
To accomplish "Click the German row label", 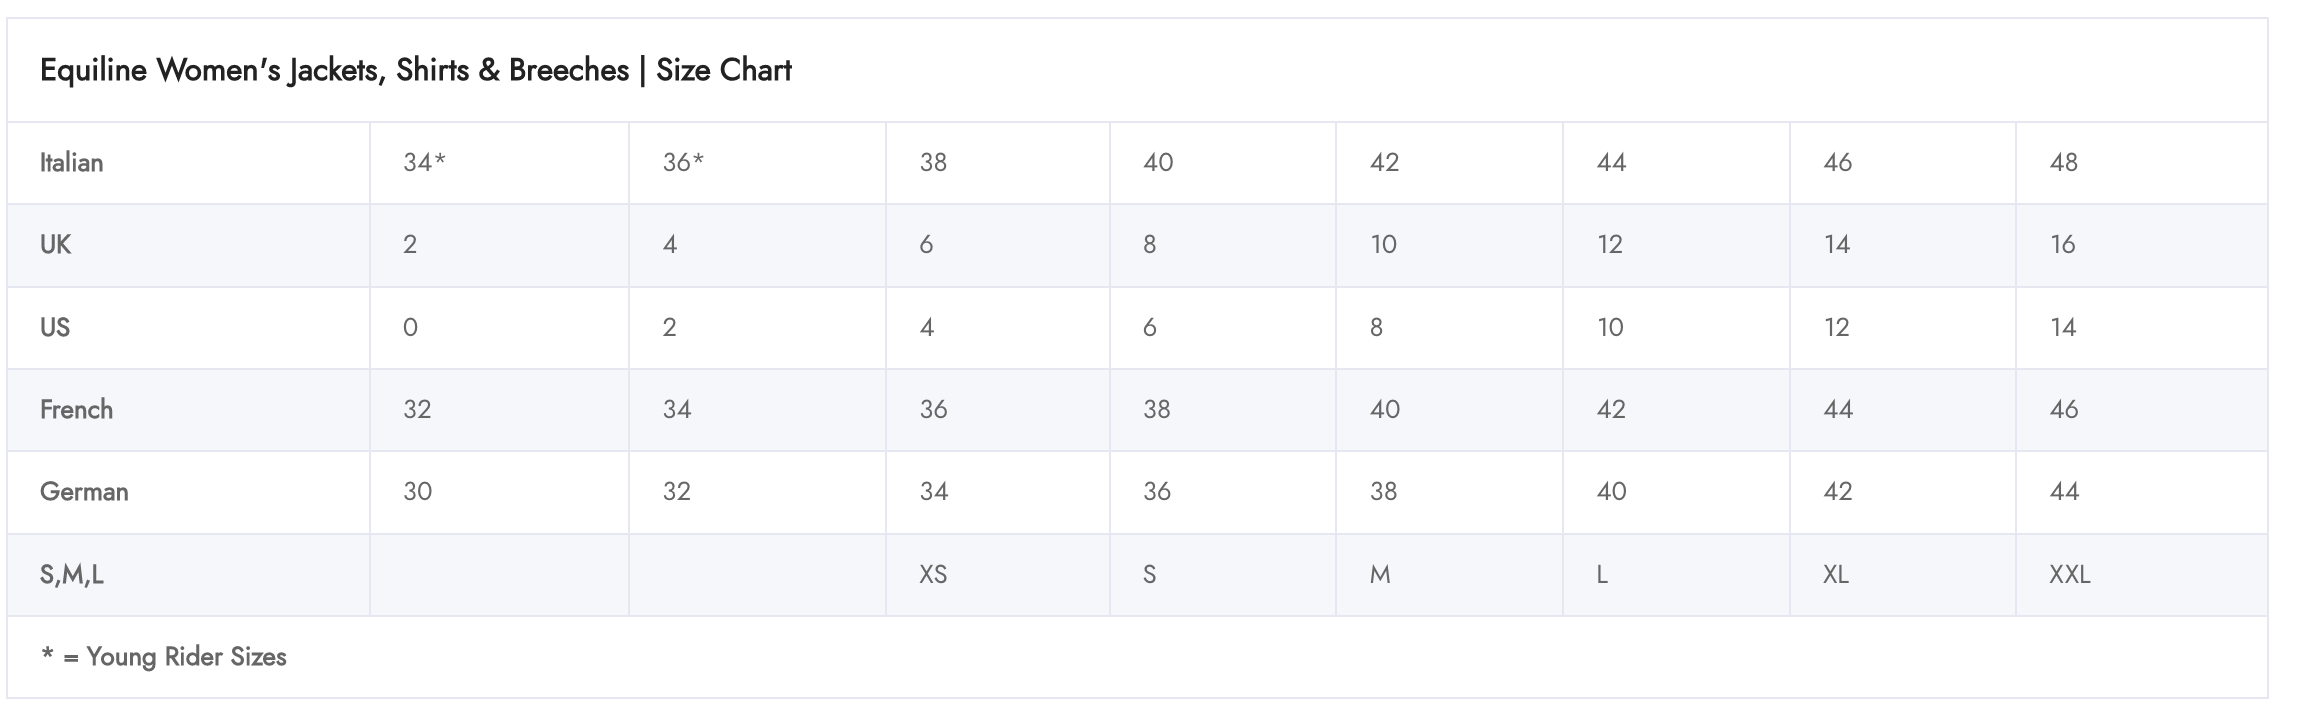I will click(84, 491).
